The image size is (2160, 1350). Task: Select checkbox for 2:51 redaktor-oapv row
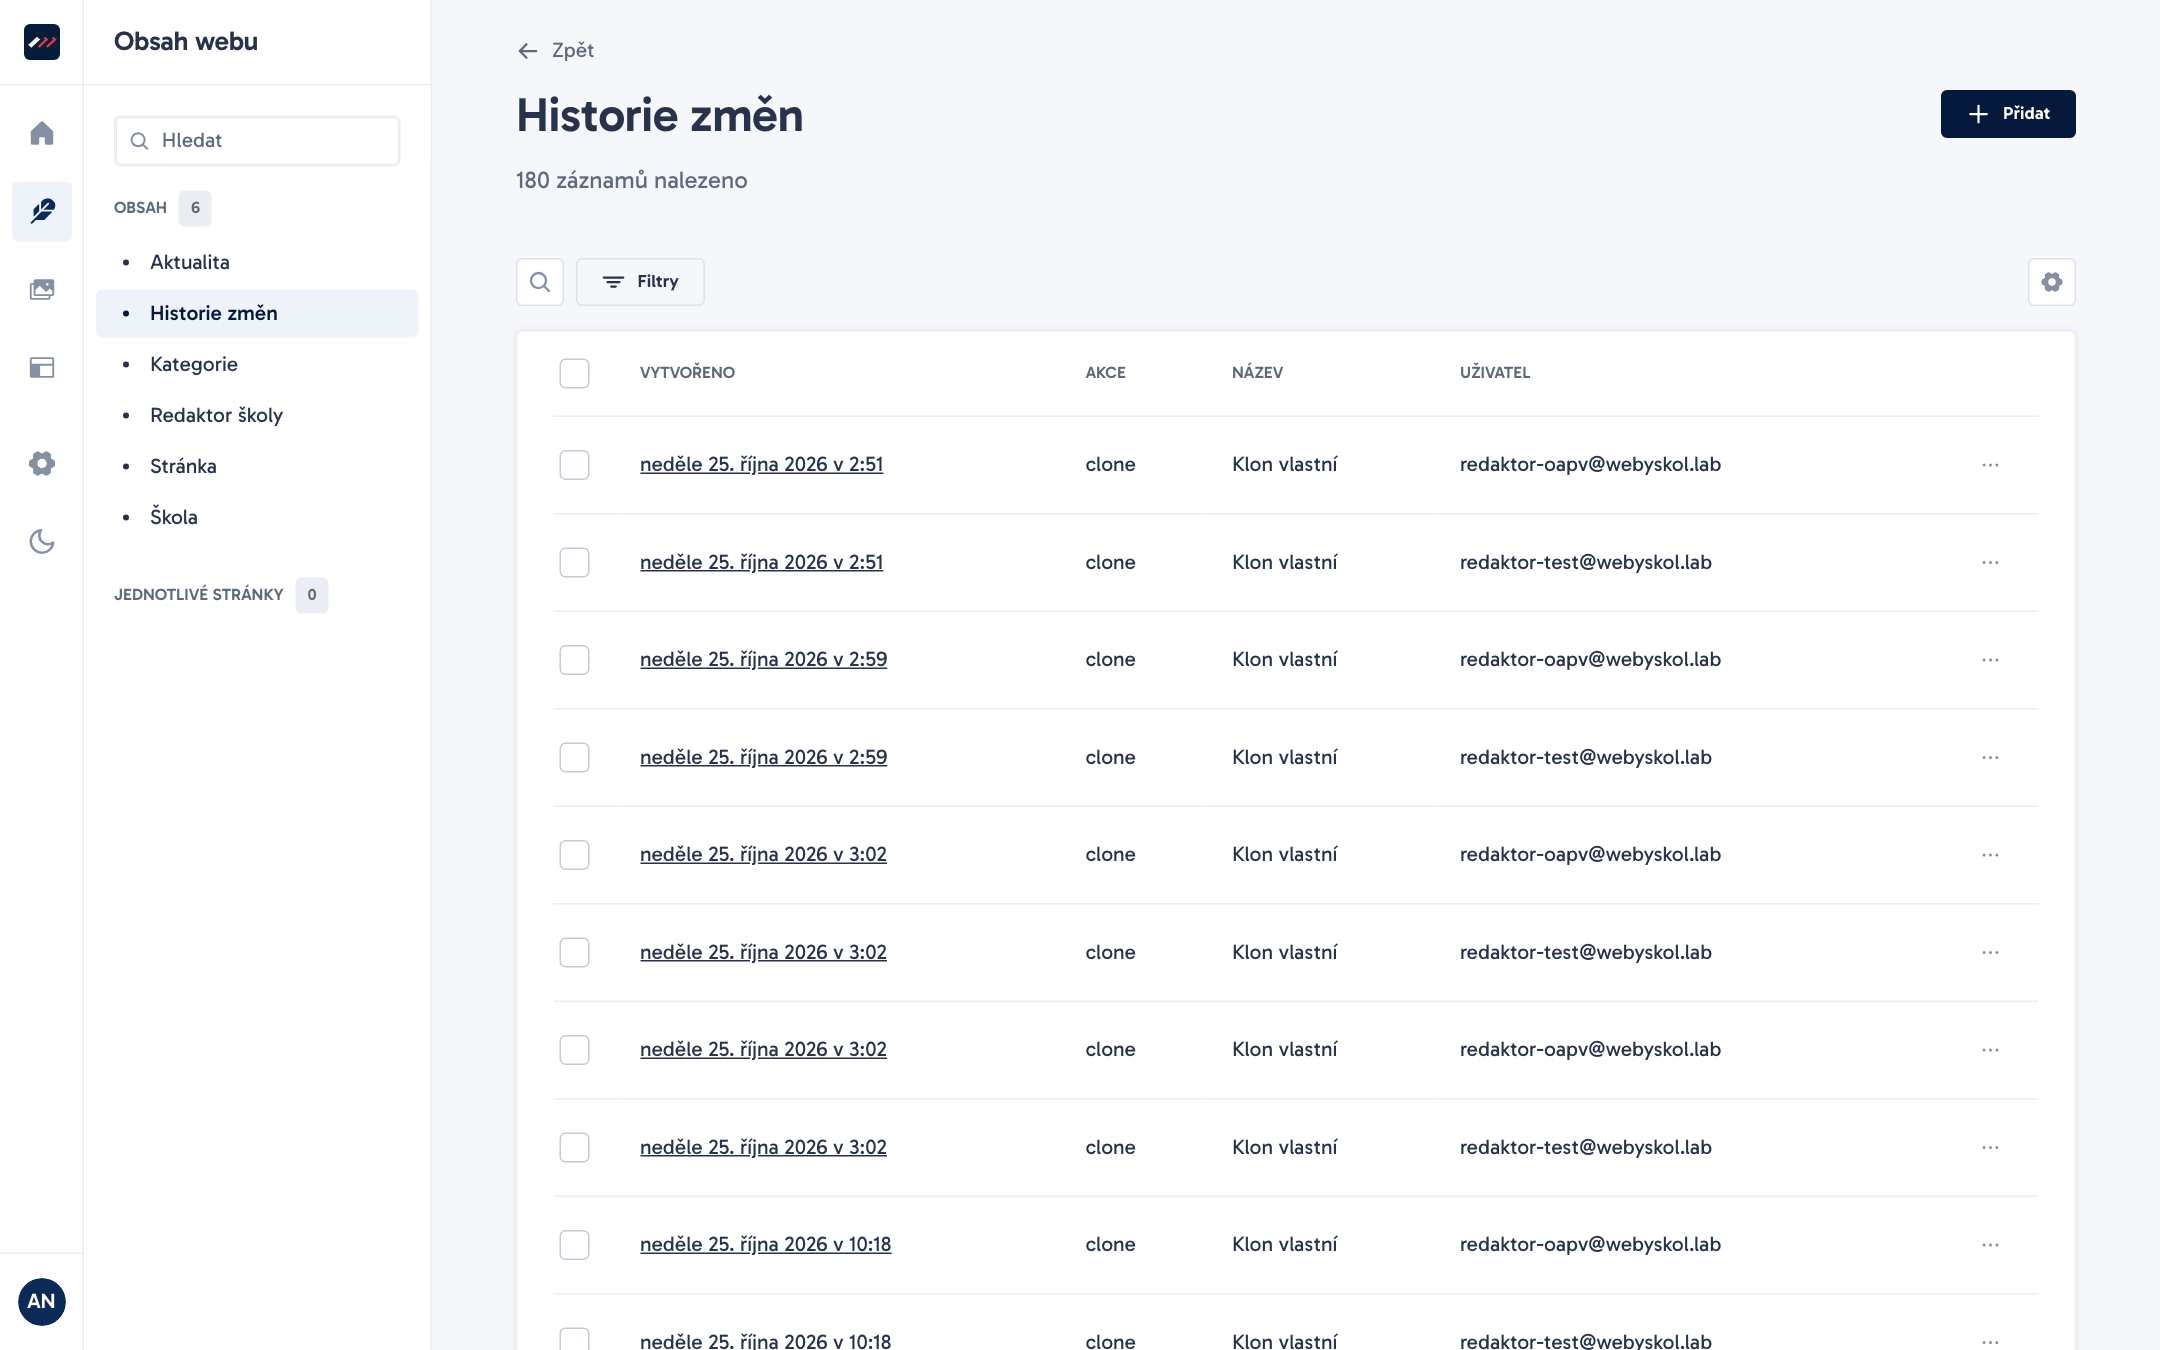coord(574,465)
